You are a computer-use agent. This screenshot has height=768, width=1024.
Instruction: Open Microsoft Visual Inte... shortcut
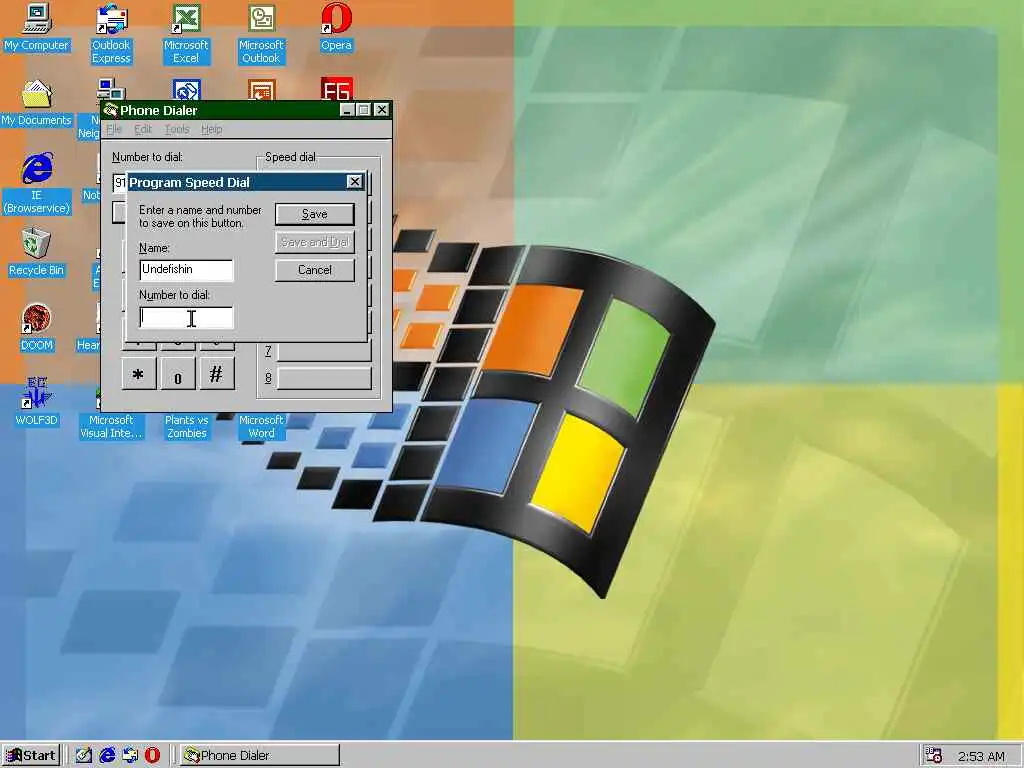(111, 426)
